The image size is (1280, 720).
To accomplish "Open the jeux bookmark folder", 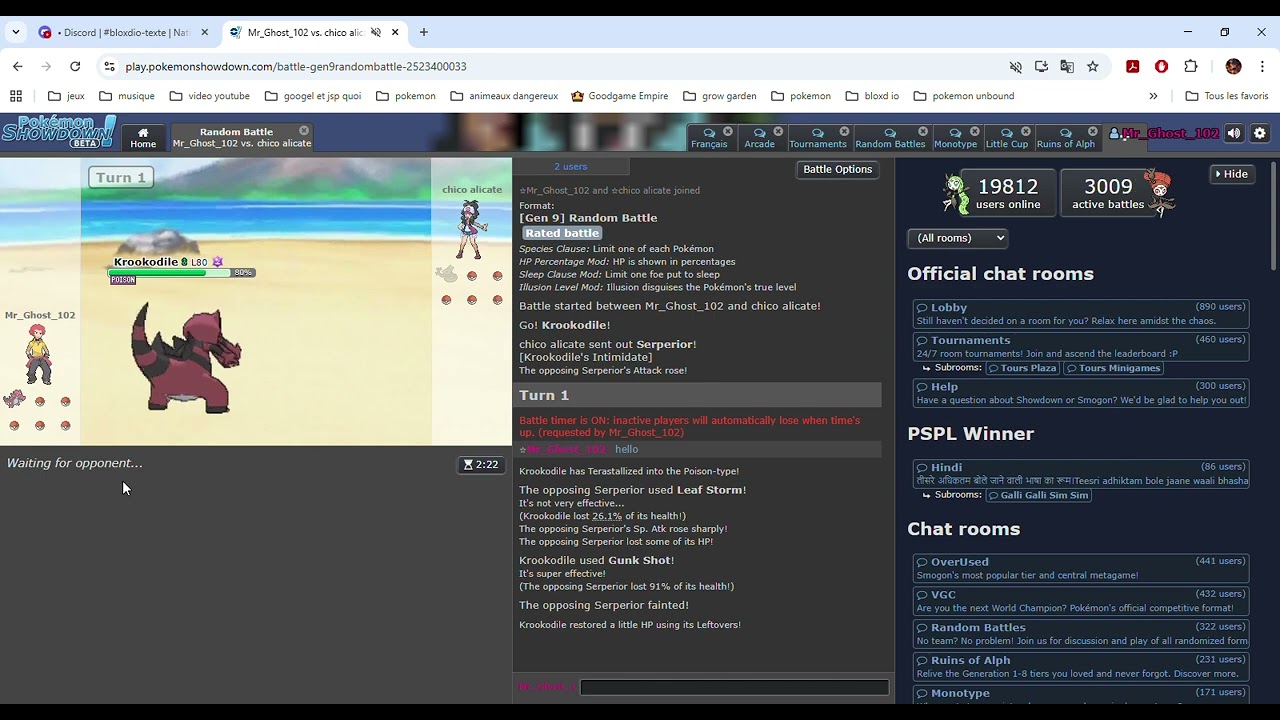I will pyautogui.click(x=66, y=96).
